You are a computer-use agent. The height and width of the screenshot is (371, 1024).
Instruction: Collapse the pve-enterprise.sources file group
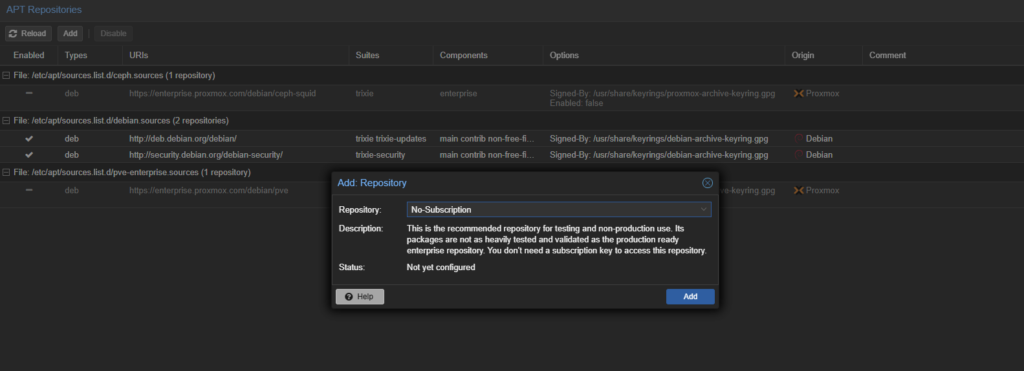6,172
